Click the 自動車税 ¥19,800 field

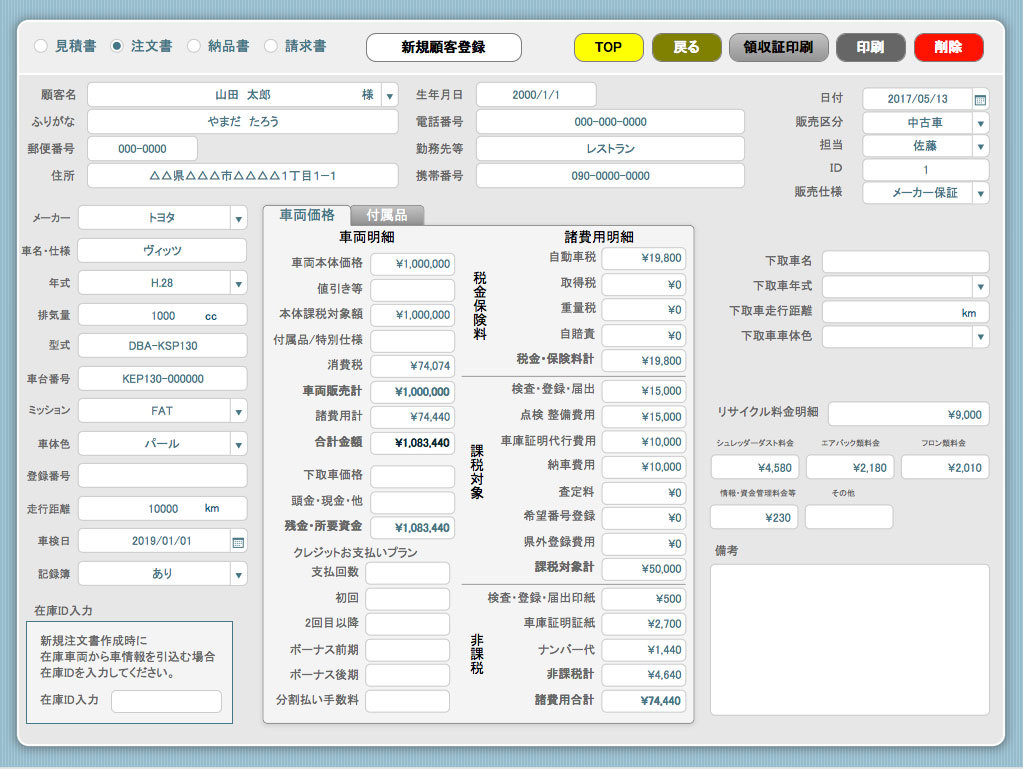(644, 258)
